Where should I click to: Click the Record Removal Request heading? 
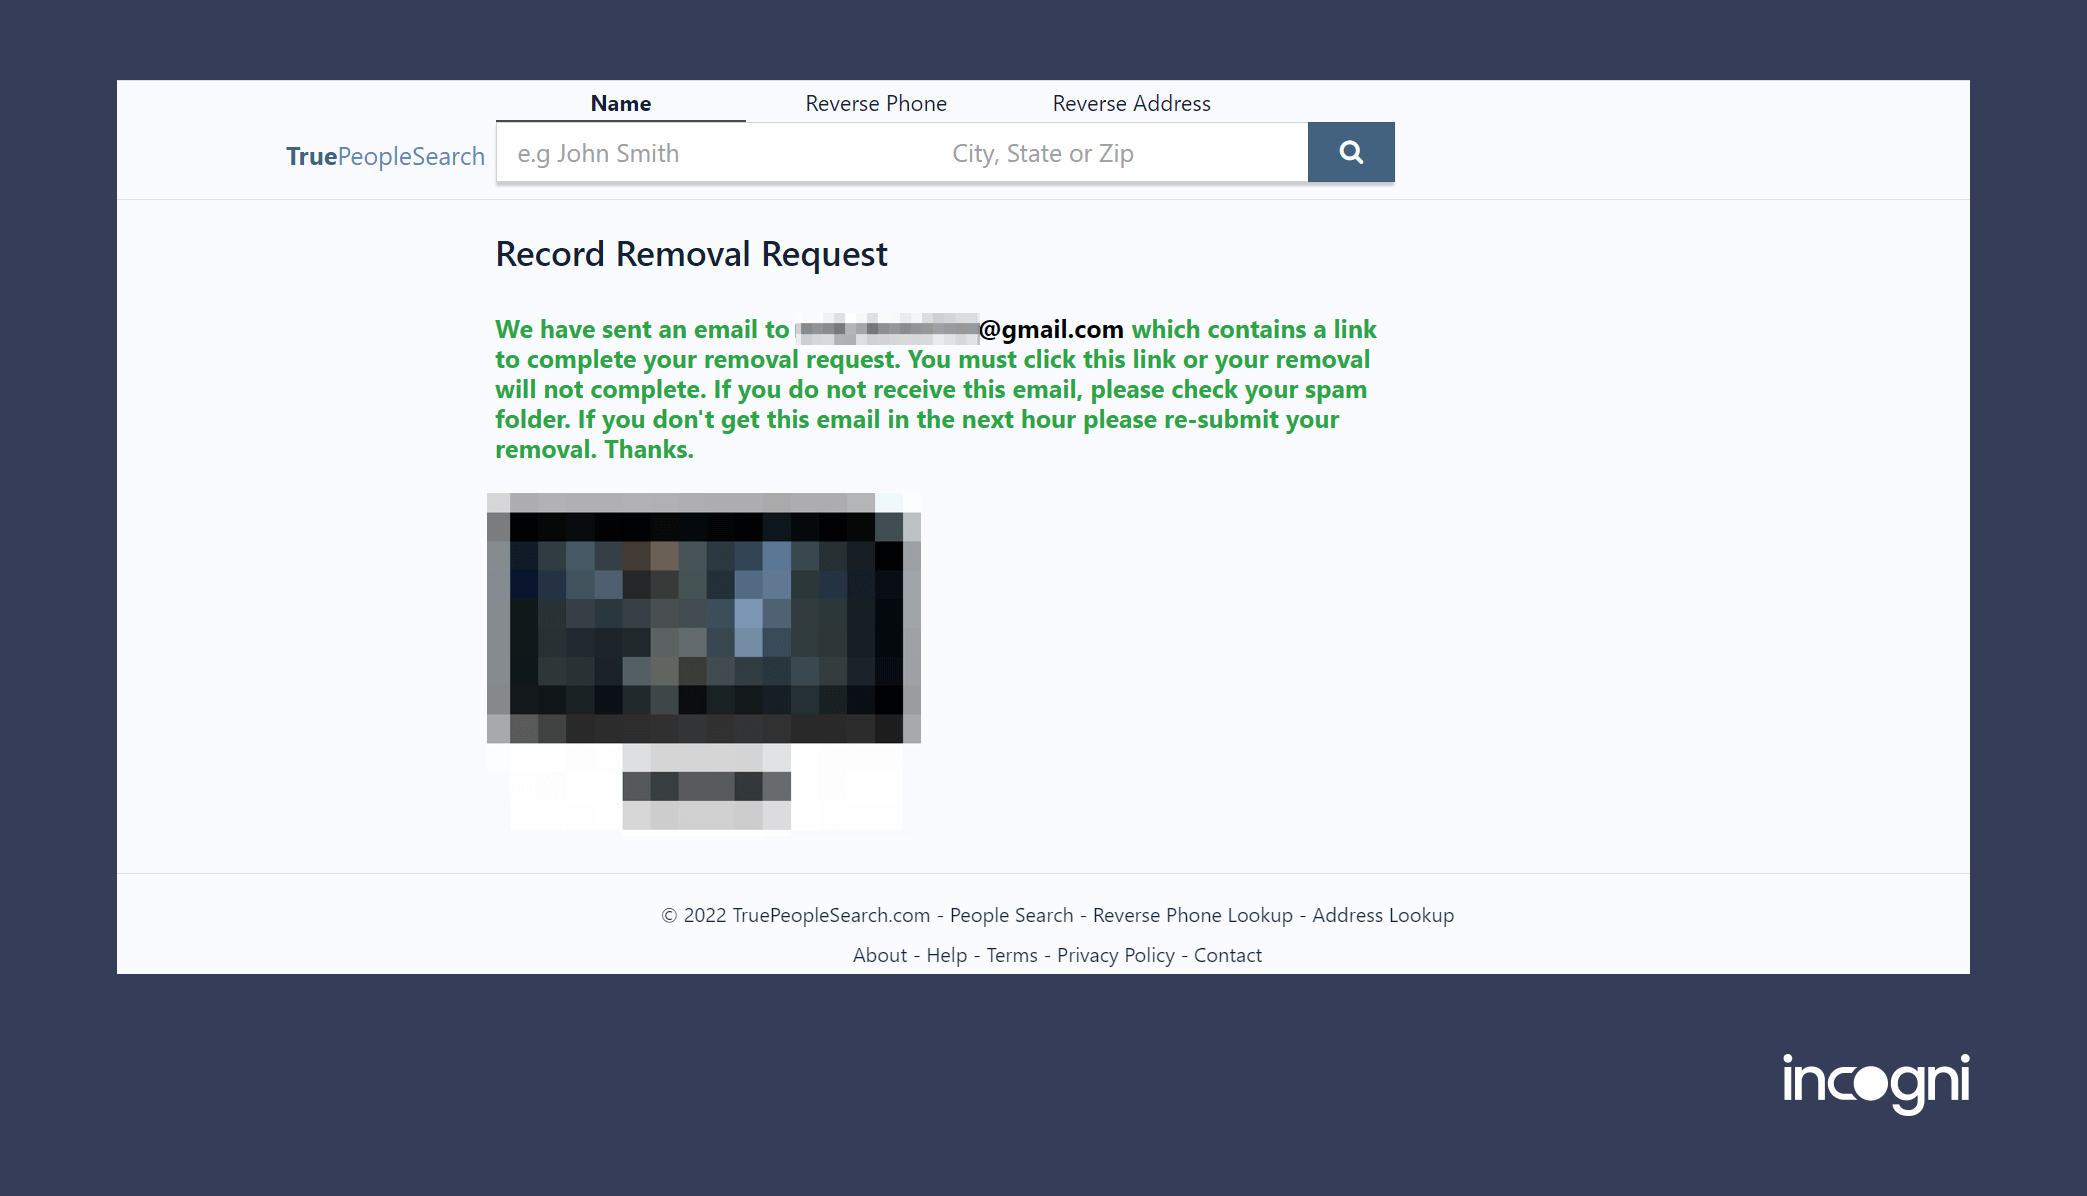click(x=691, y=254)
